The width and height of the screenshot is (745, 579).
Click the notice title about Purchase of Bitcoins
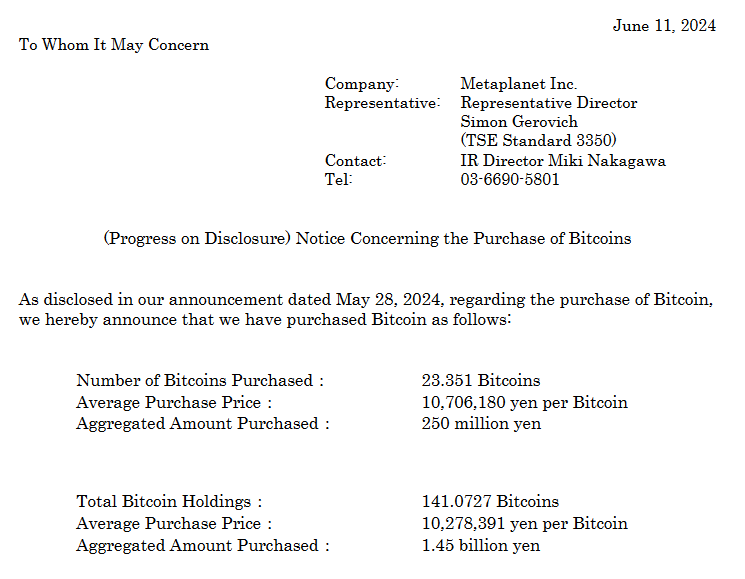[x=368, y=238]
